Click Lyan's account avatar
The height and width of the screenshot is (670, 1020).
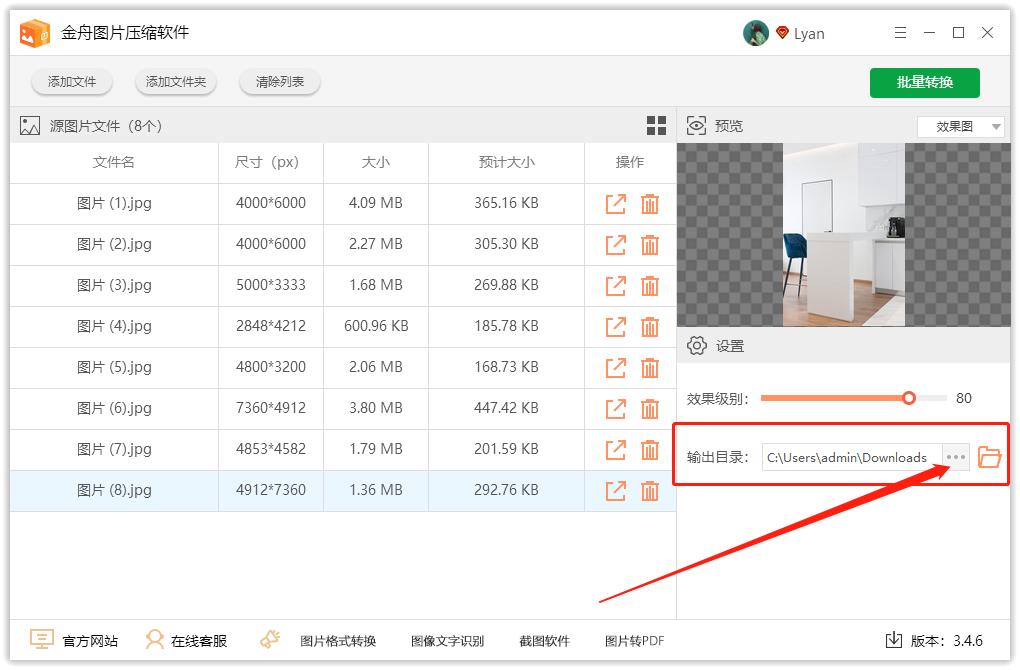[756, 32]
